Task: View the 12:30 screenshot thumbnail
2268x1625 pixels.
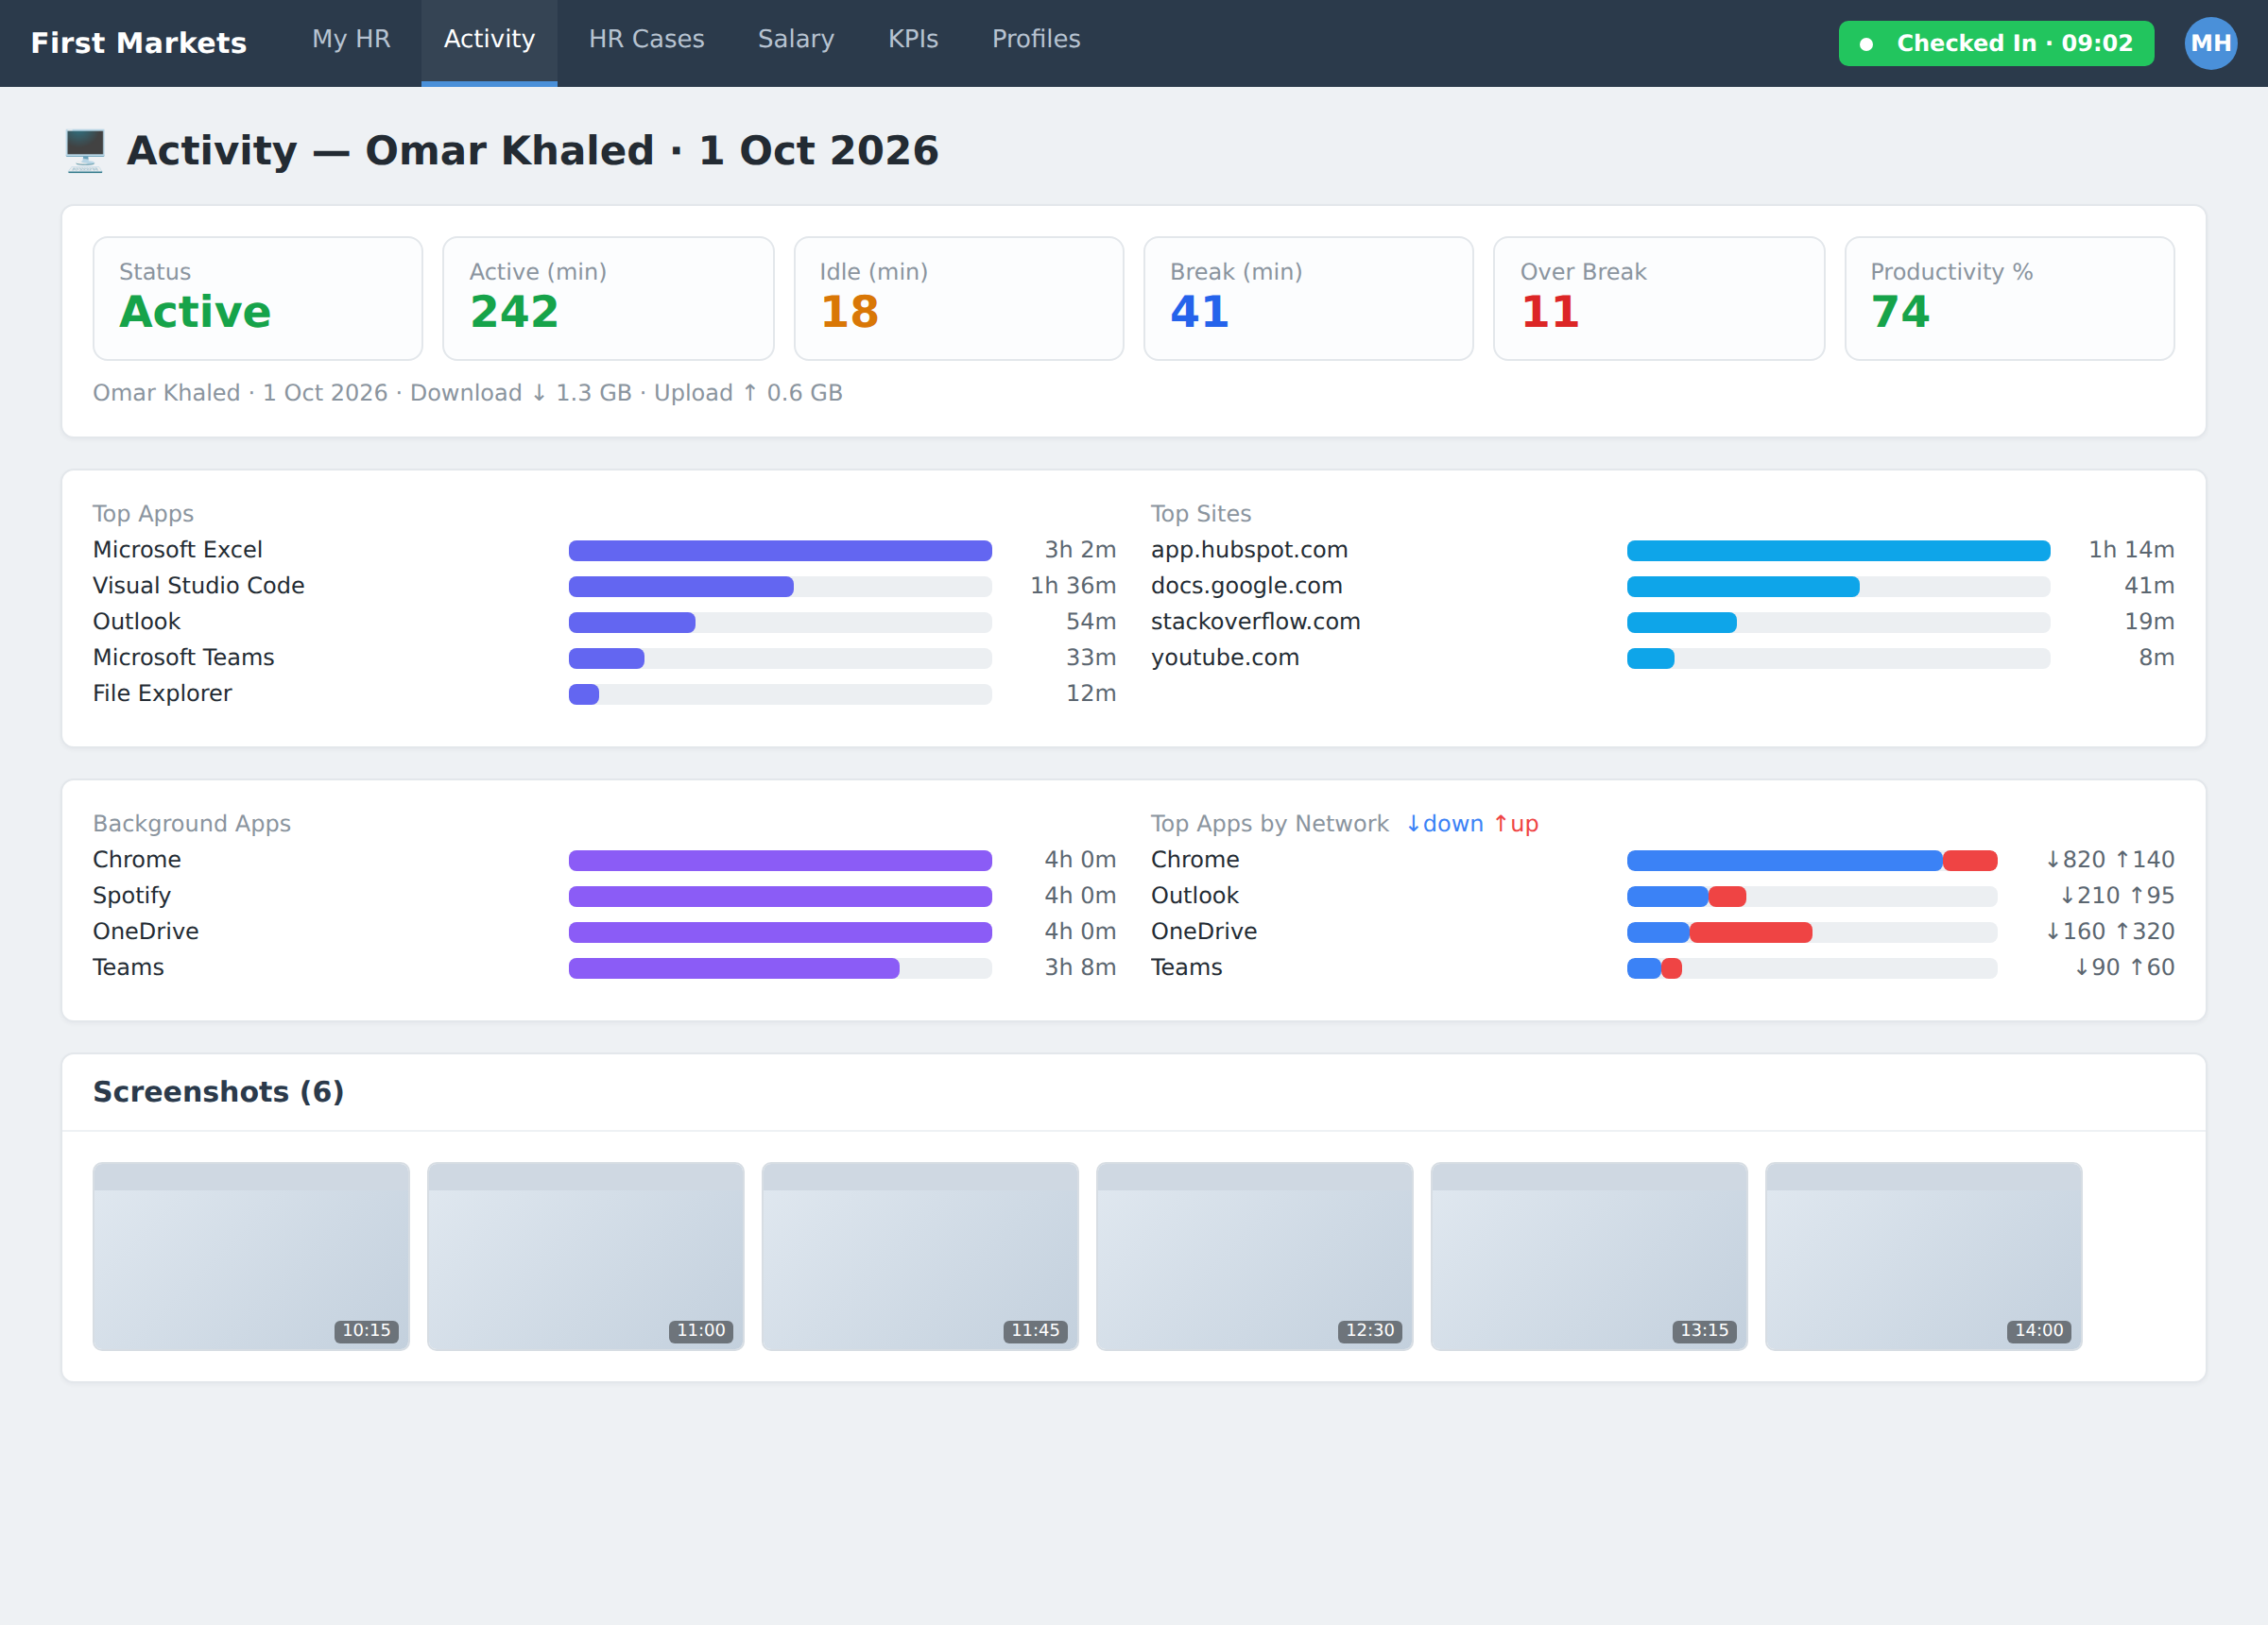Action: click(x=1254, y=1255)
